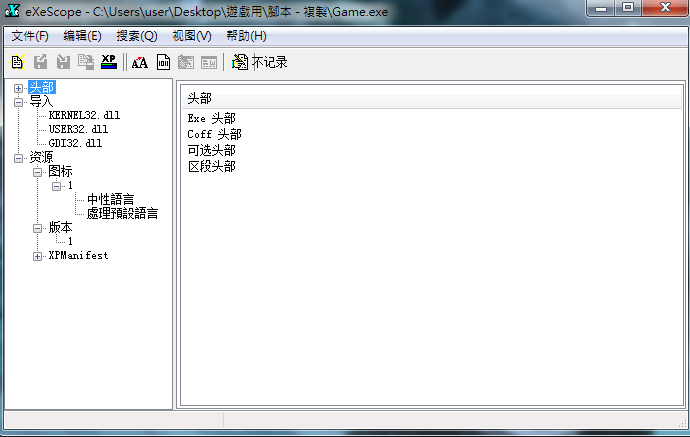Select 区段头部 in the list

click(x=212, y=166)
